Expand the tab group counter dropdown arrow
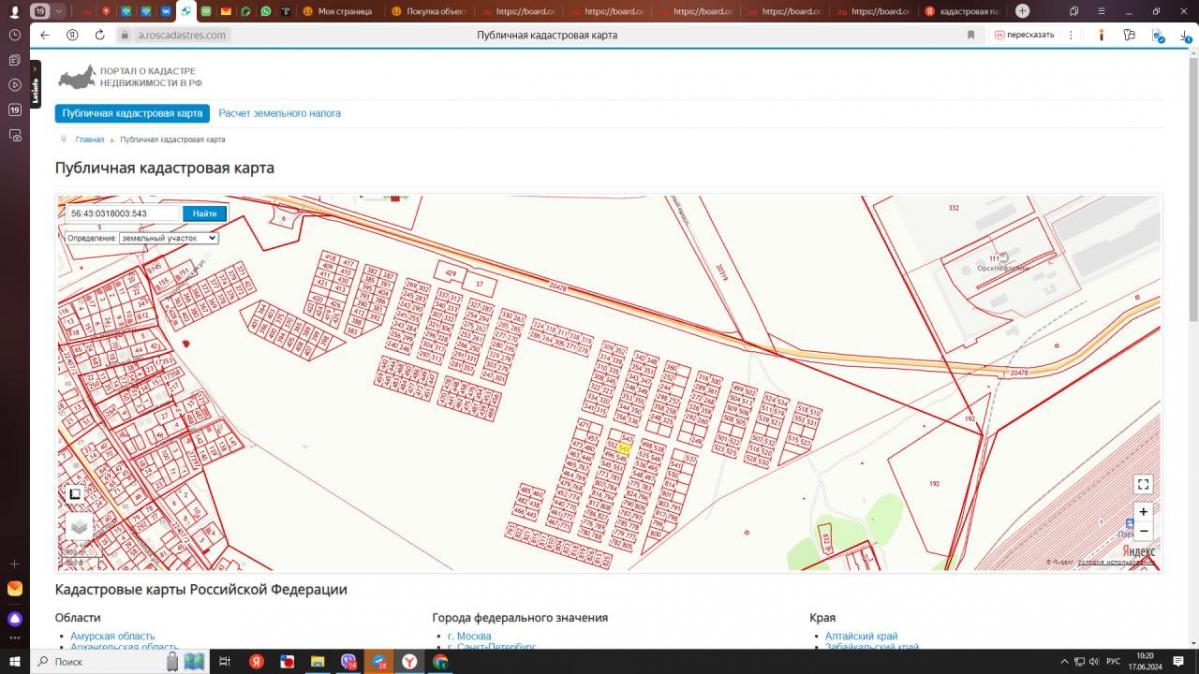1199x674 pixels. (59, 11)
